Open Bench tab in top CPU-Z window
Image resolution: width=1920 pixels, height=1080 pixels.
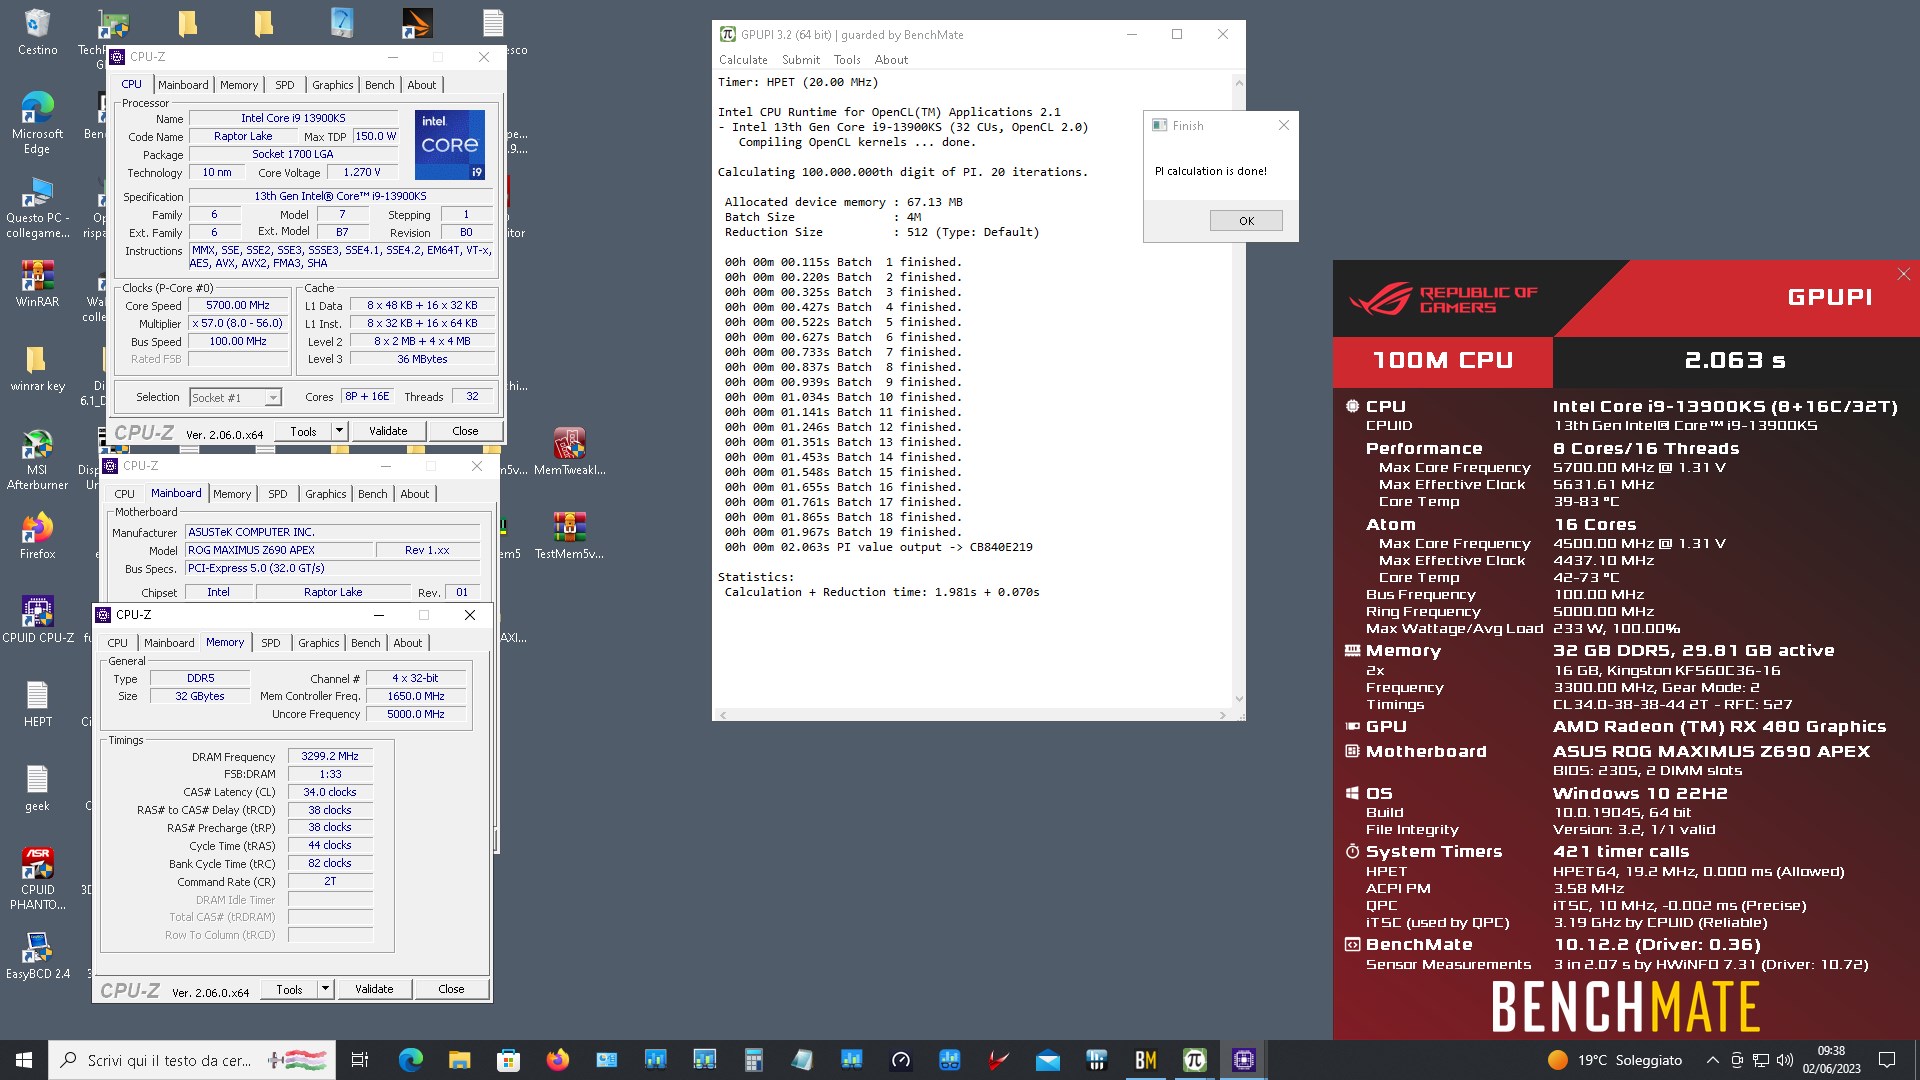379,85
